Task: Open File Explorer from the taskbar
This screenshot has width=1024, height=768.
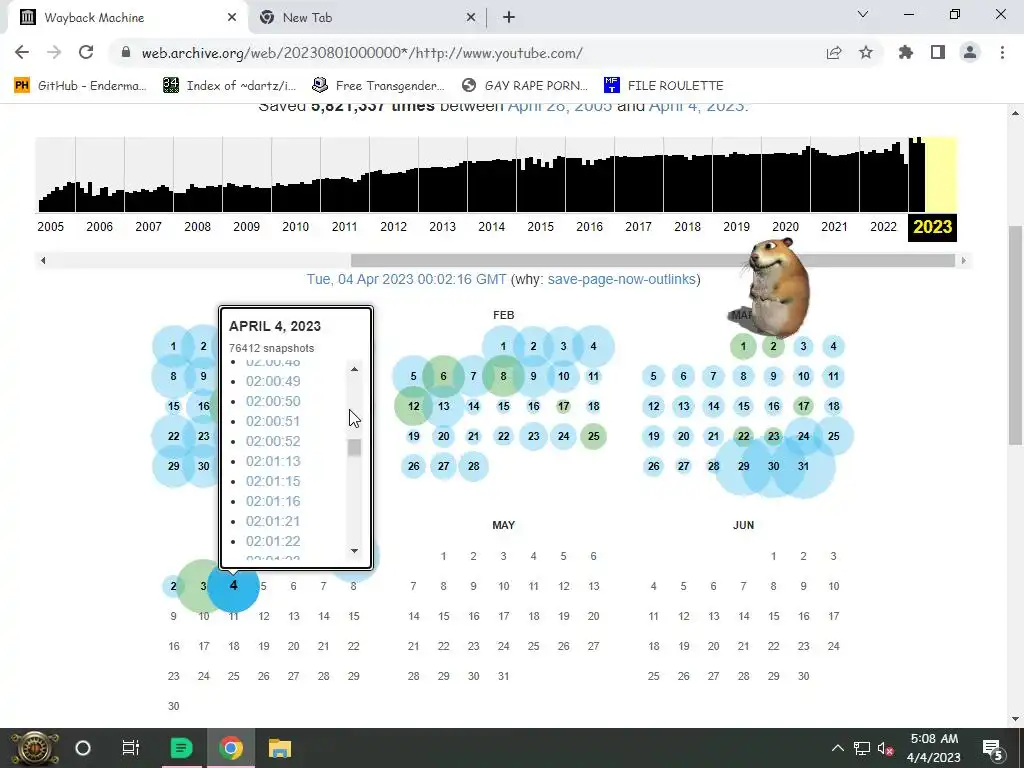Action: pos(280,748)
